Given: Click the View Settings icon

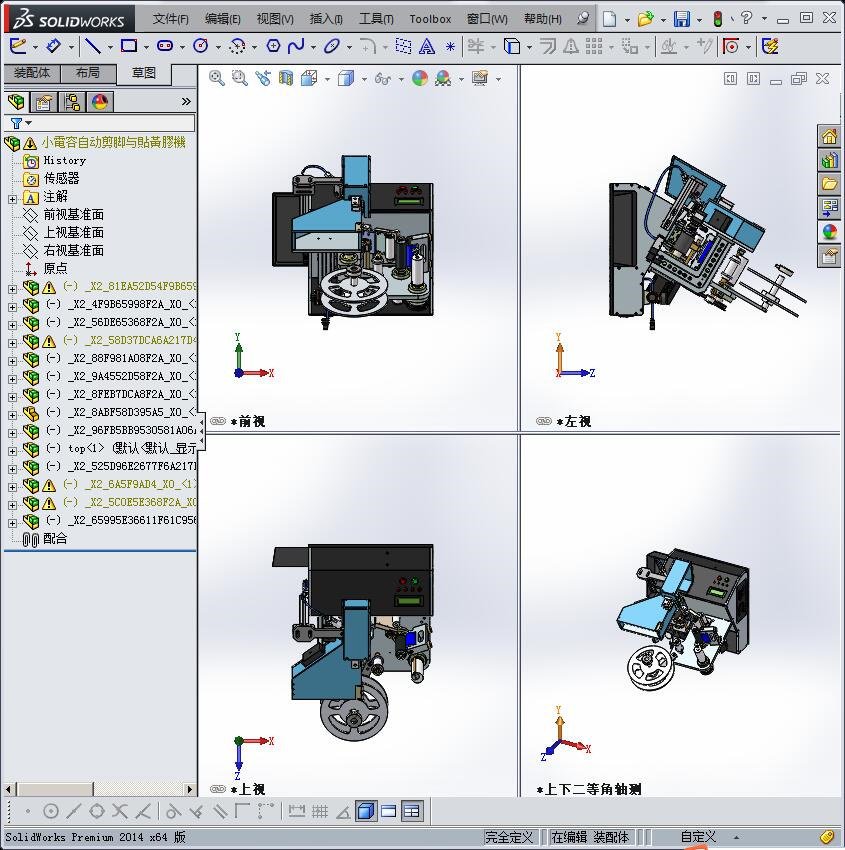Looking at the screenshot, I should [x=480, y=79].
